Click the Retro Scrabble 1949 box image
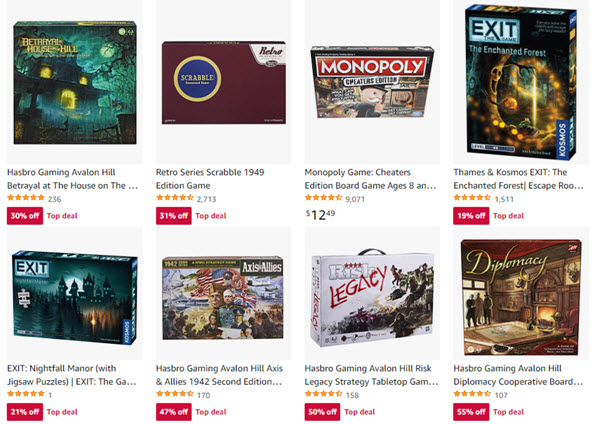 (223, 82)
